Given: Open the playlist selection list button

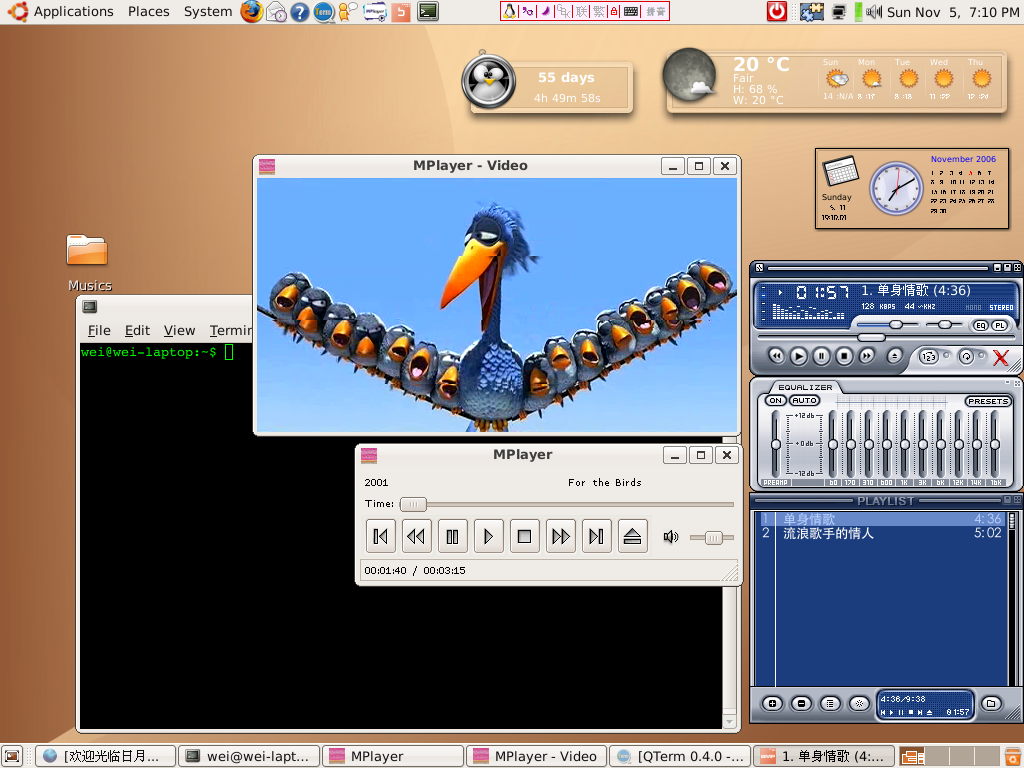Looking at the screenshot, I should click(830, 703).
